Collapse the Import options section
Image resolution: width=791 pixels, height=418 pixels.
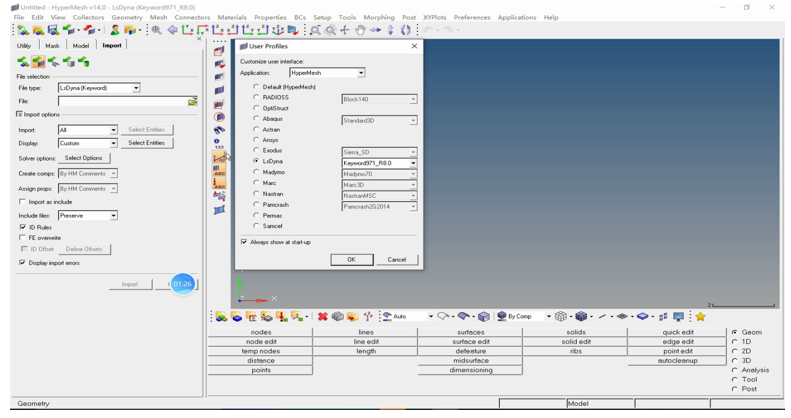pos(20,114)
